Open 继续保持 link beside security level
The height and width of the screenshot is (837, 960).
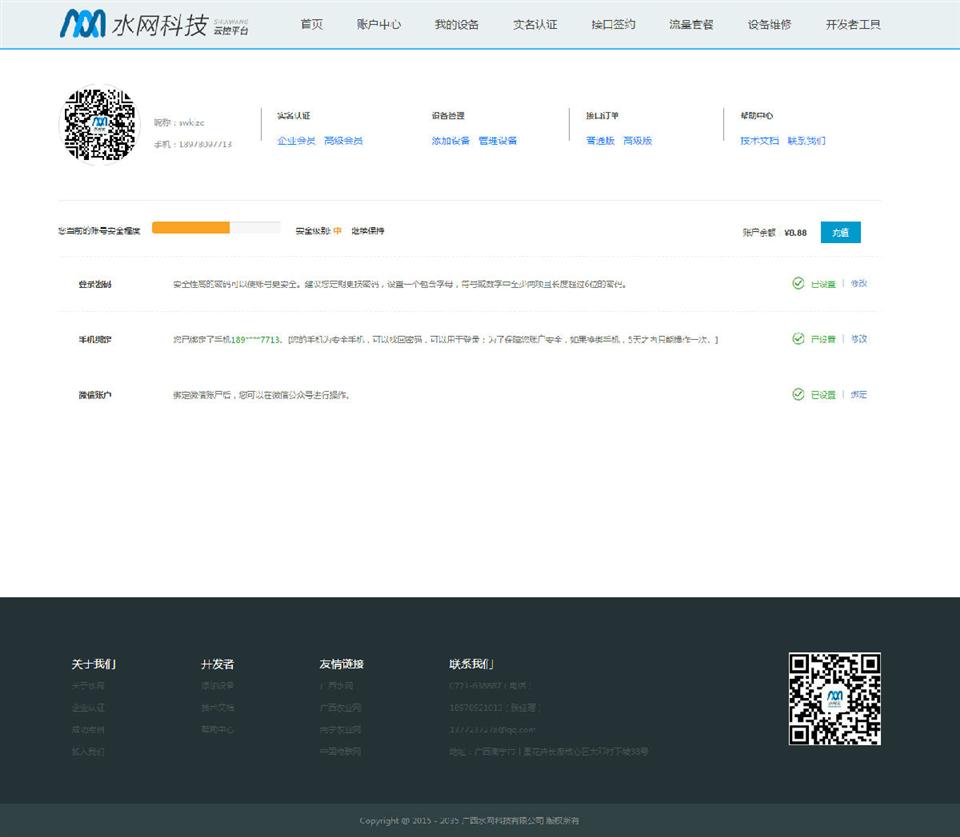point(367,231)
